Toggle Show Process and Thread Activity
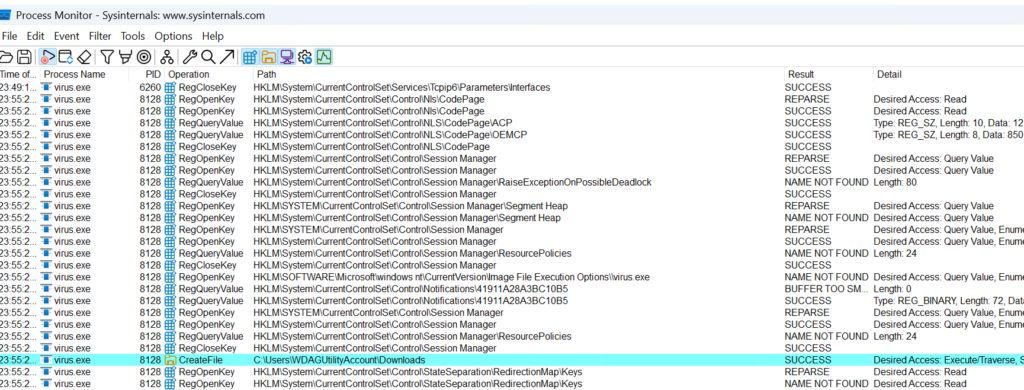The image size is (1024, 390). pyautogui.click(x=304, y=57)
